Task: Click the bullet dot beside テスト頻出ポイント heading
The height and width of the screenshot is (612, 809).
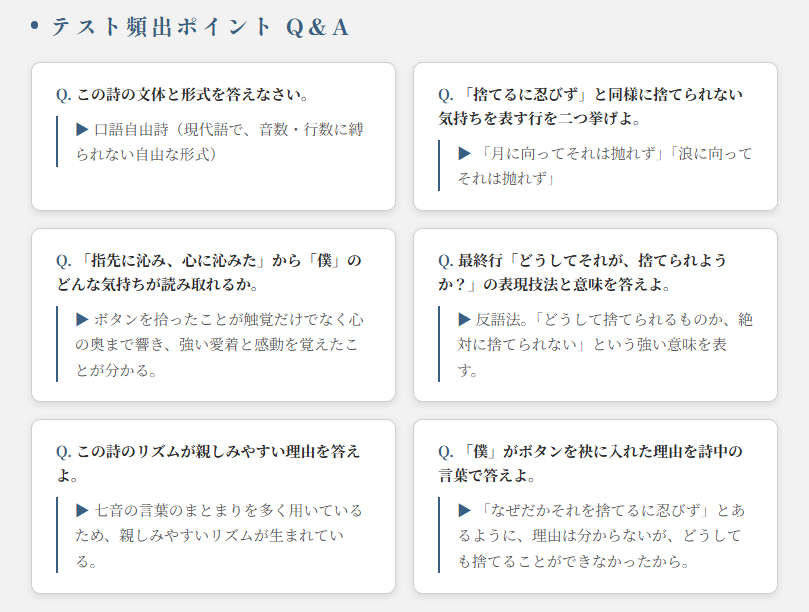Action: (x=35, y=27)
